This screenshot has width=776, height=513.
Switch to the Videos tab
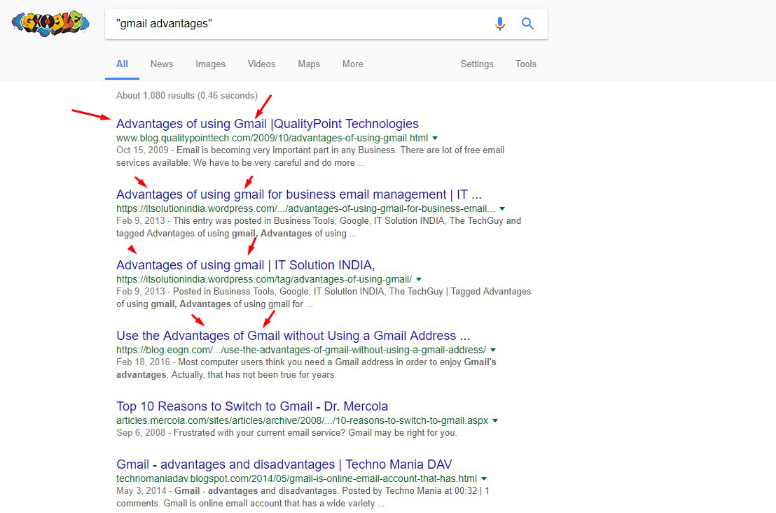261,64
